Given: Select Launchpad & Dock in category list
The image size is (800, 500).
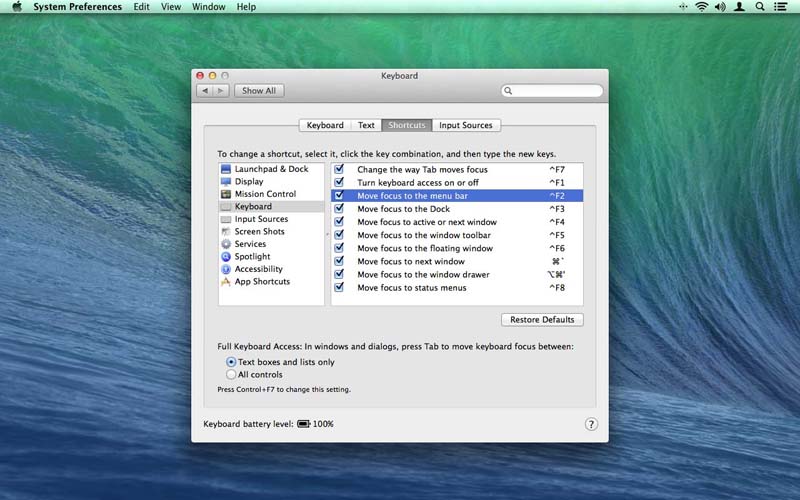Looking at the screenshot, I should [271, 169].
